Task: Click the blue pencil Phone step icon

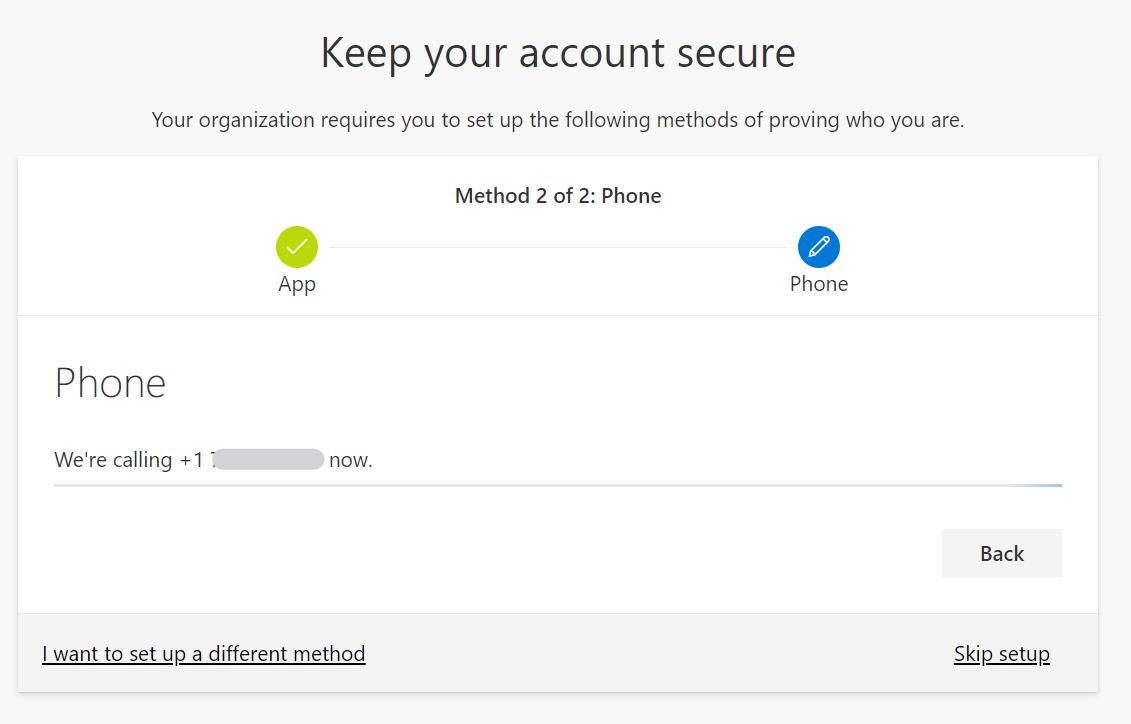Action: pos(818,247)
